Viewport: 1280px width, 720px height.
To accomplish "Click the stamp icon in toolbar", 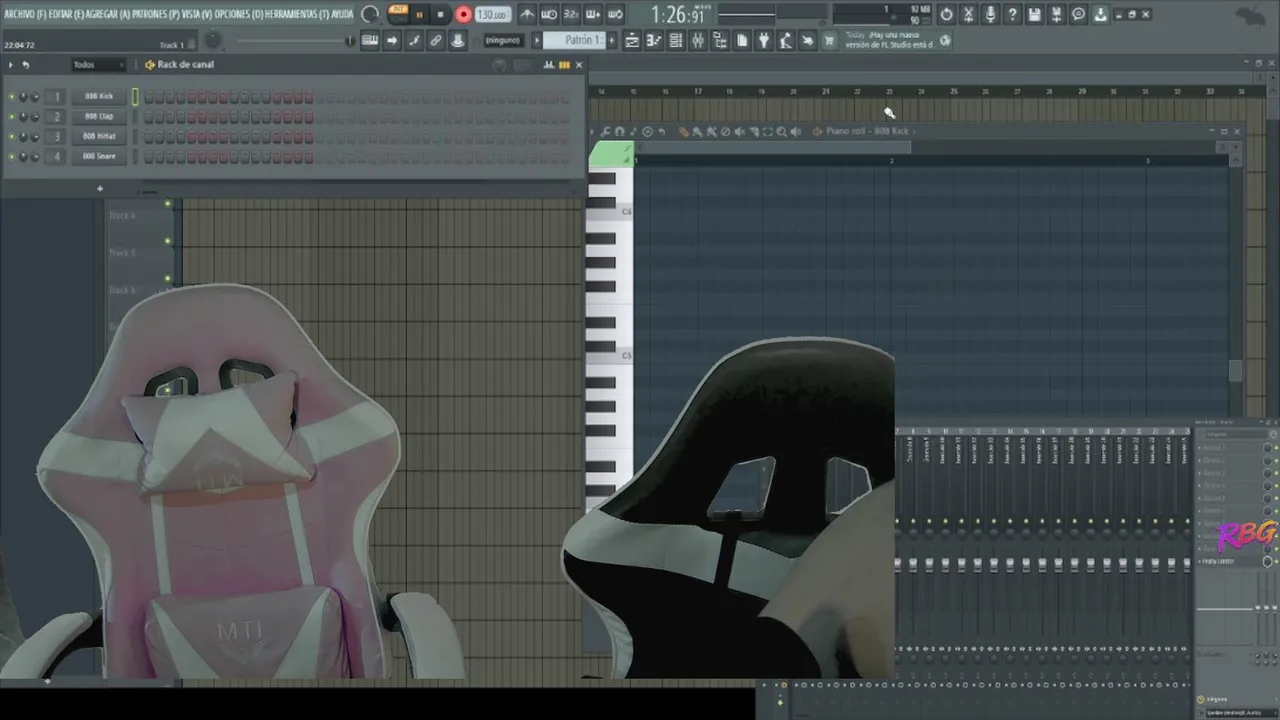I will (458, 41).
